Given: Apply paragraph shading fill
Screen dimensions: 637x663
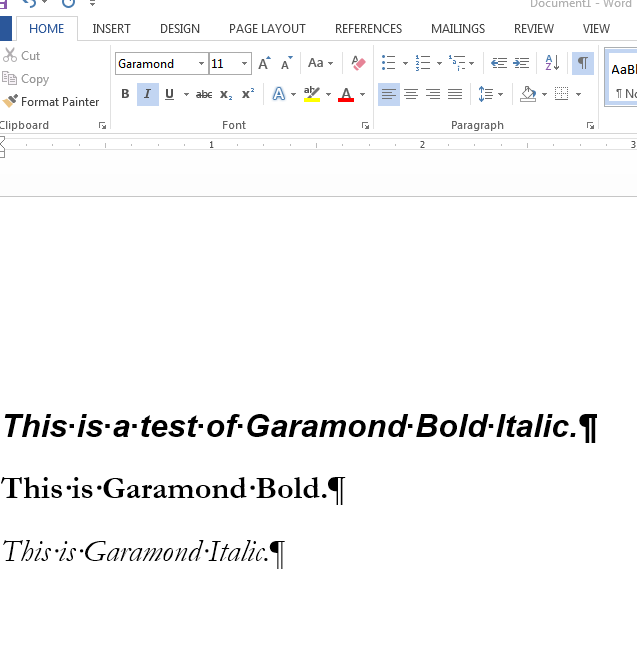Looking at the screenshot, I should pos(528,94).
